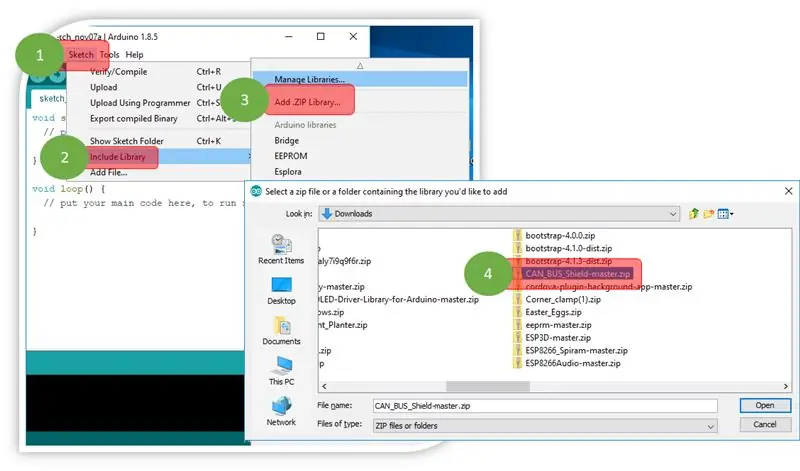This screenshot has width=800, height=471.
Task: Include the EEPROM library
Action: click(x=291, y=156)
